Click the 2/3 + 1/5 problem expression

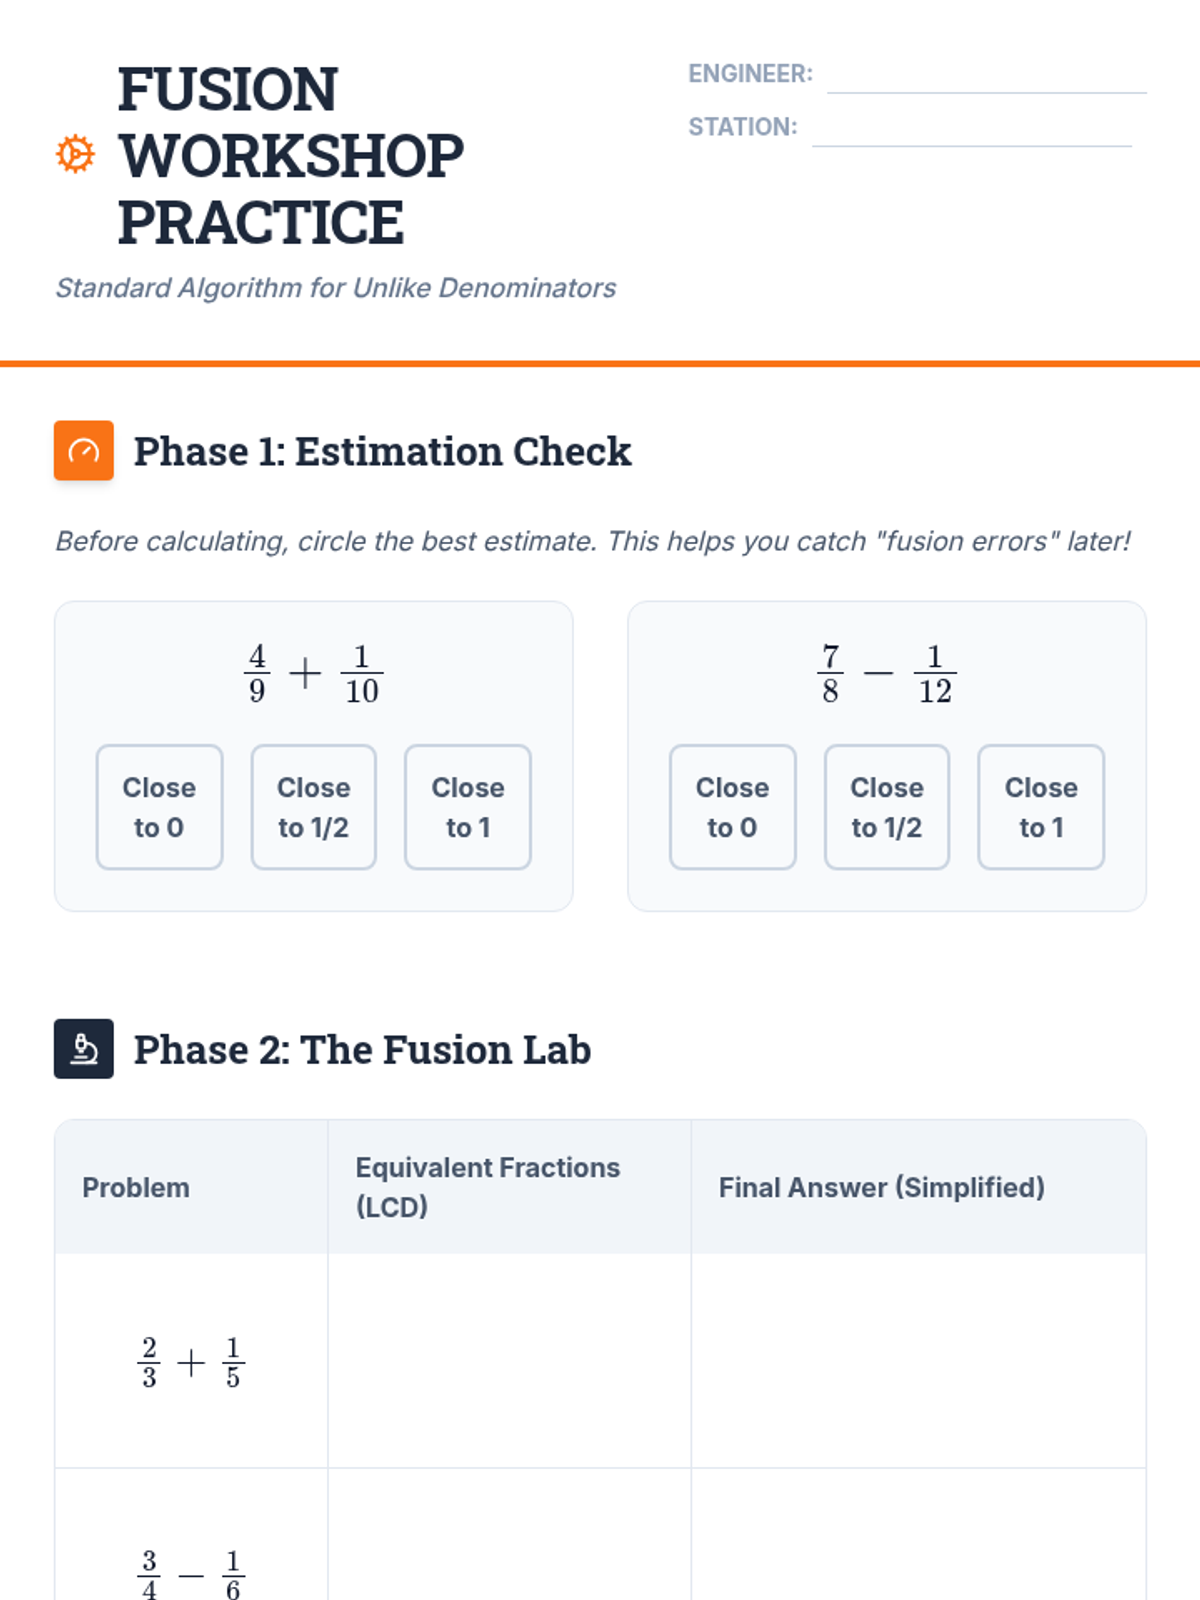191,1362
